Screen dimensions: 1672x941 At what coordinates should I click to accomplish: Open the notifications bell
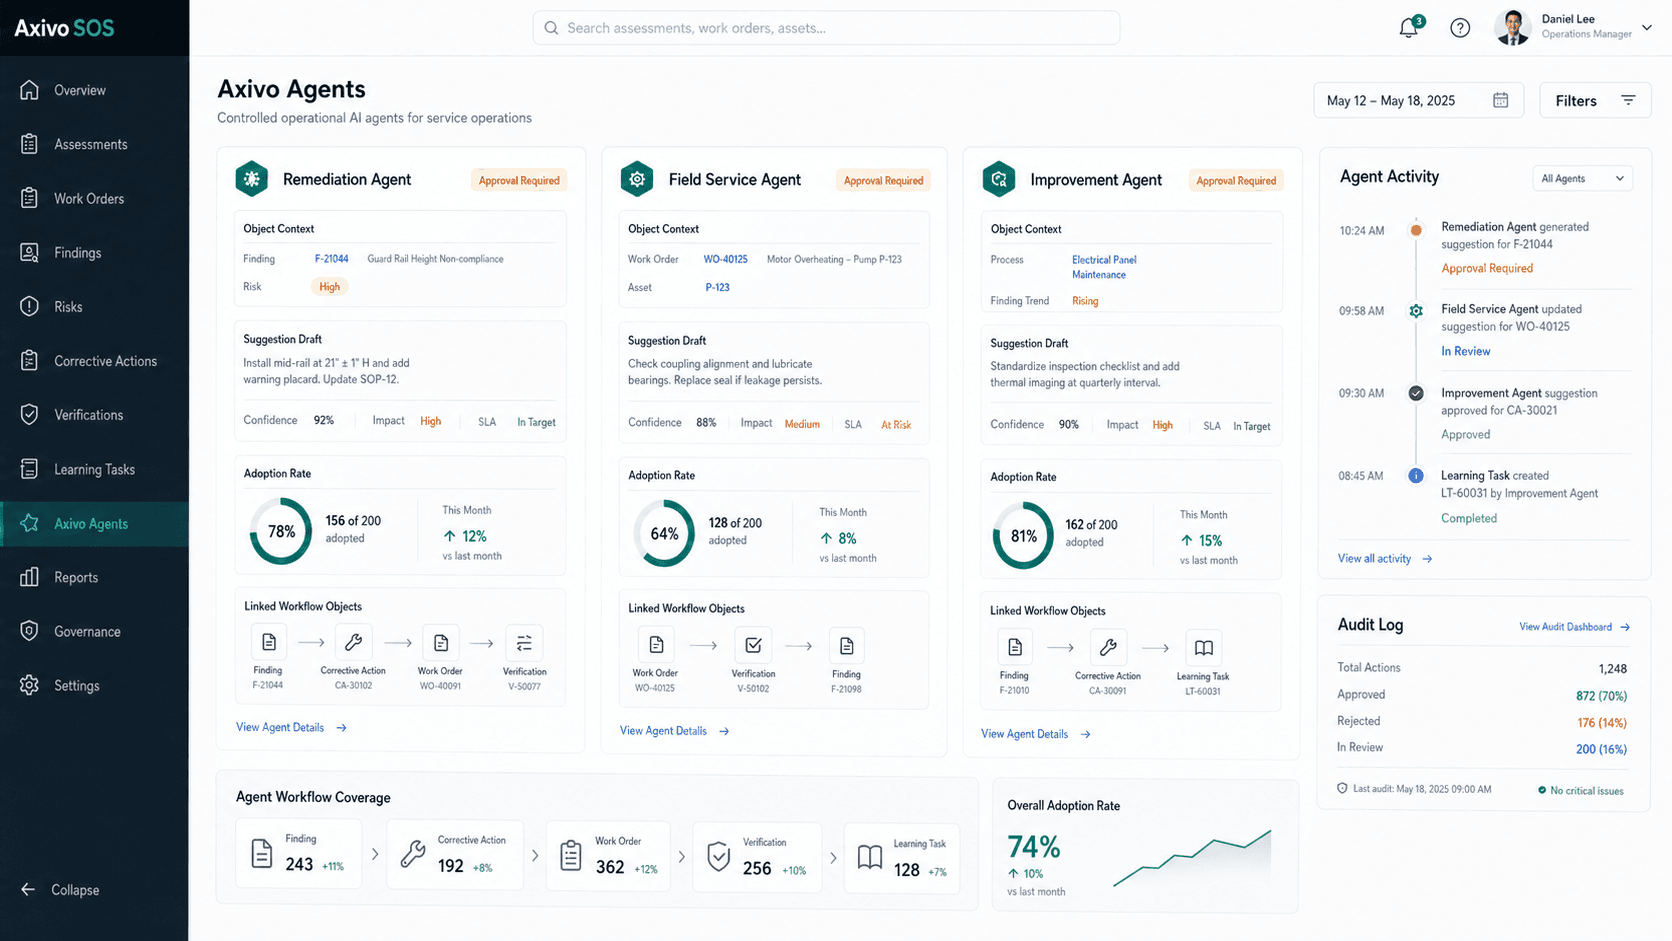(1410, 27)
